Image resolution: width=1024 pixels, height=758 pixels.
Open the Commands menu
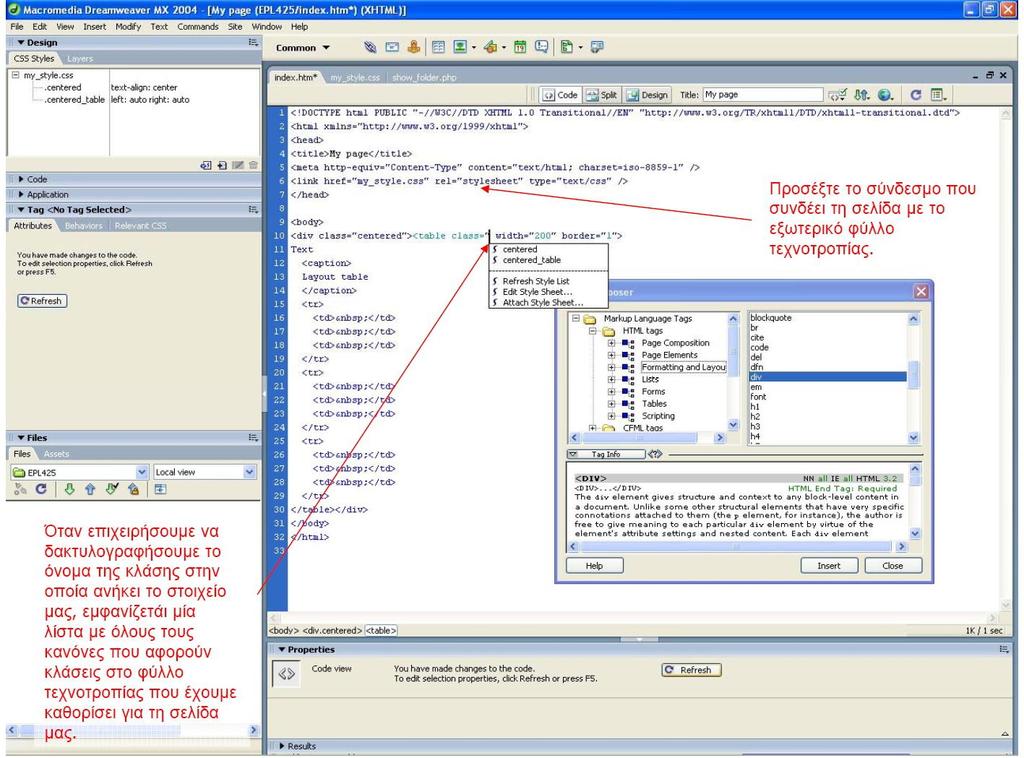coord(198,27)
